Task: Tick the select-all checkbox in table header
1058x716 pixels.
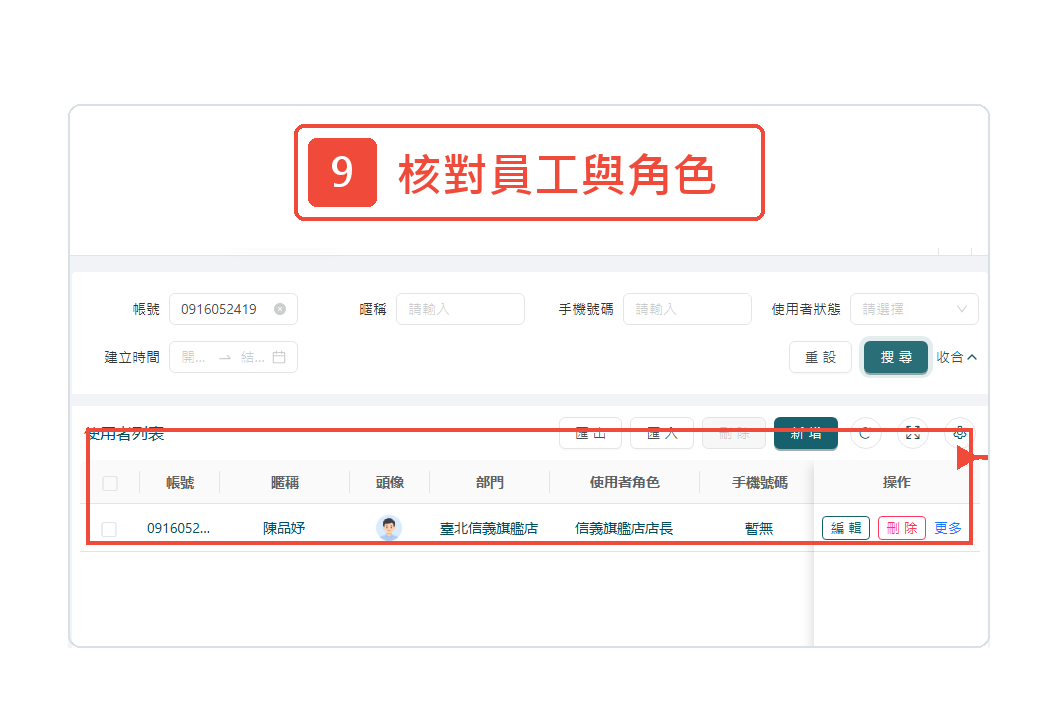Action: pos(110,483)
